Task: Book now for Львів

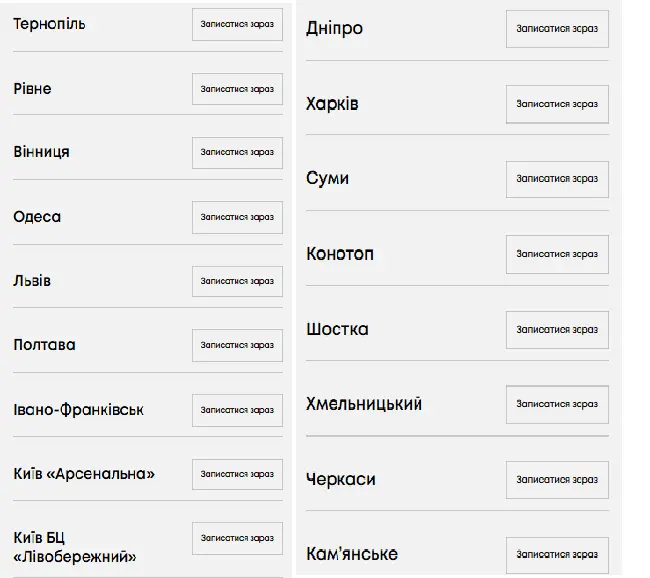Action: point(237,281)
